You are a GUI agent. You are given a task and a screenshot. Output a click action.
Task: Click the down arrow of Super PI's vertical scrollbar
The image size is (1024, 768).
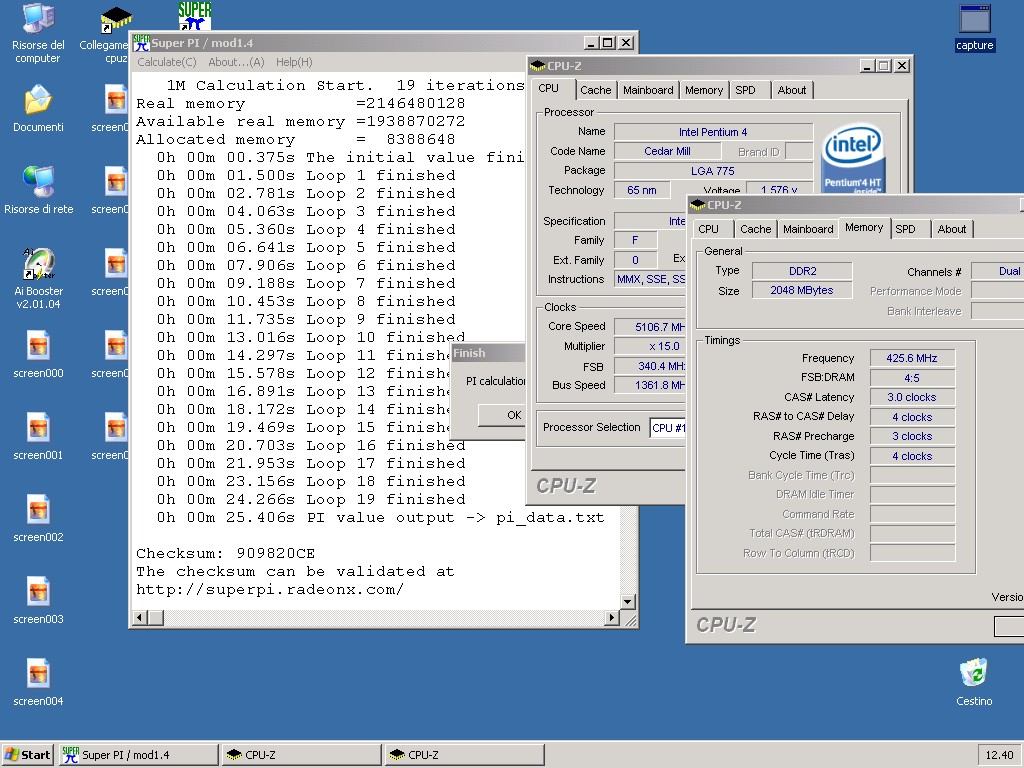click(x=628, y=601)
